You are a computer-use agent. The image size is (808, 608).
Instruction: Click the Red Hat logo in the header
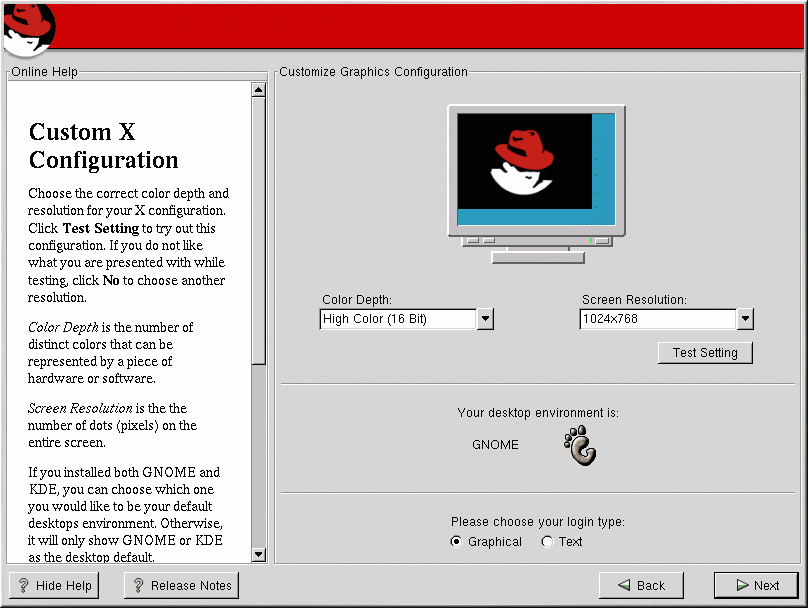click(x=29, y=30)
